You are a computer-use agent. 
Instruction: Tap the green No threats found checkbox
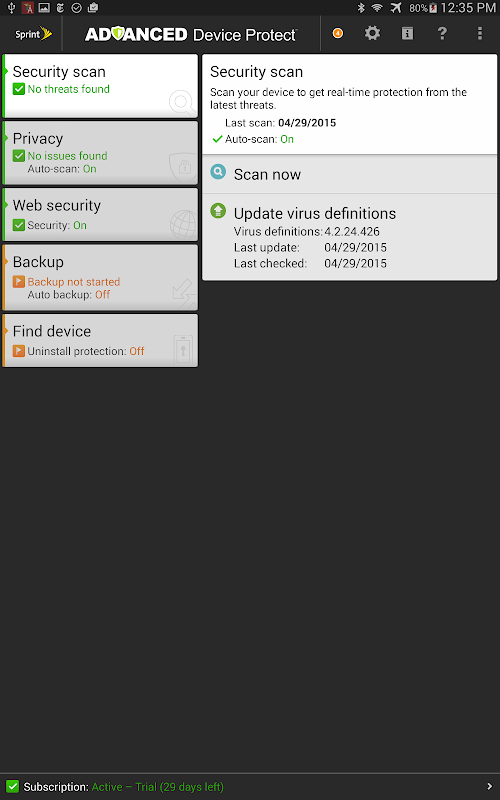[19, 89]
